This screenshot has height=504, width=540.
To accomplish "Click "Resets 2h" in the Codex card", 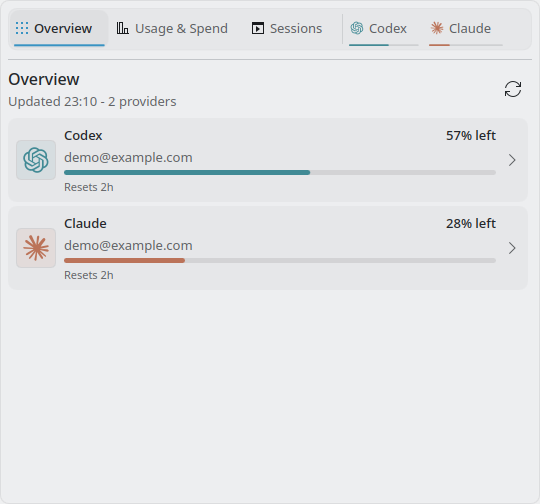I will (x=89, y=187).
